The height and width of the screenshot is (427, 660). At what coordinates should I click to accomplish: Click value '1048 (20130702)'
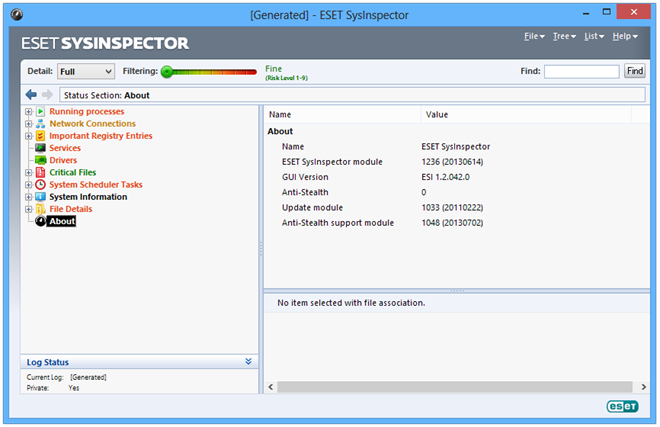point(452,223)
